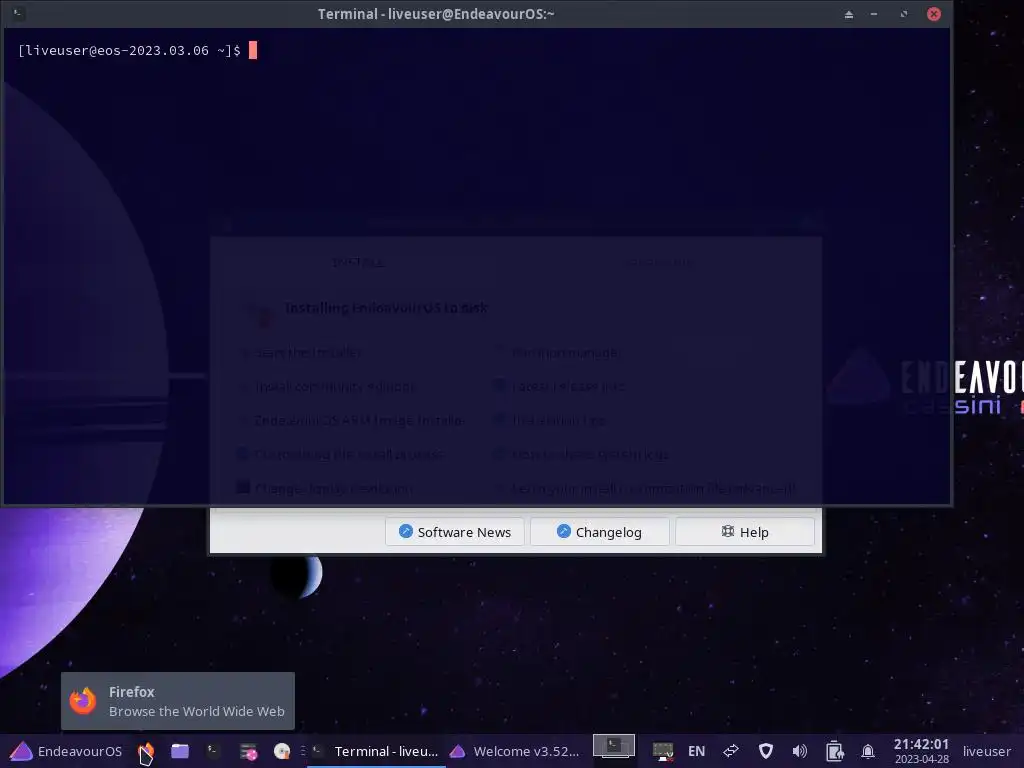Open the EndeavourOS applications menu
Image resolution: width=1024 pixels, height=768 pixels.
pos(65,751)
